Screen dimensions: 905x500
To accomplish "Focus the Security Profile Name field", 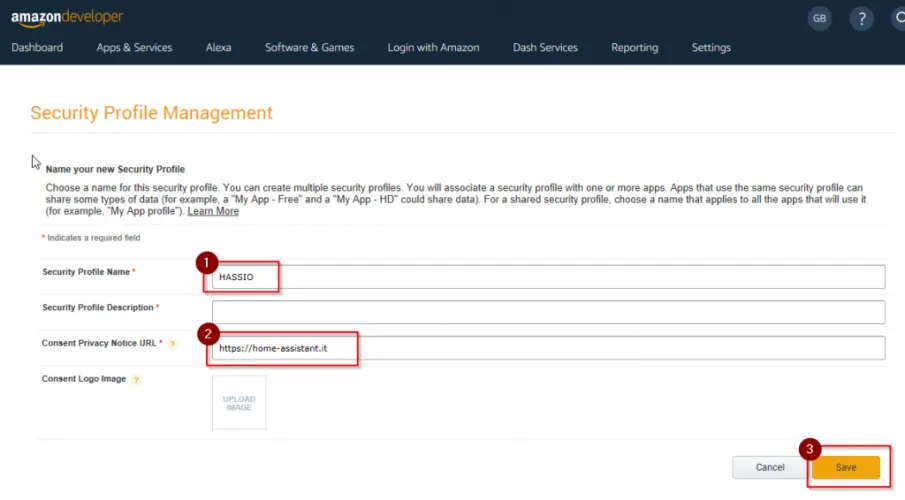I will coord(548,277).
